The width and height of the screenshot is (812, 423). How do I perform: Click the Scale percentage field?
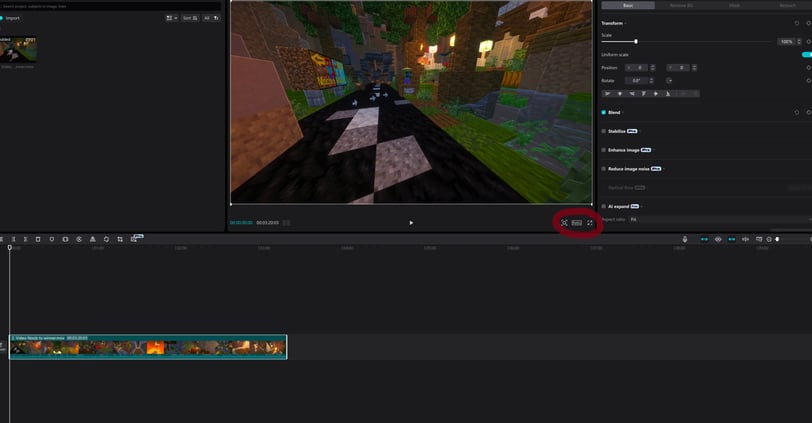point(786,41)
